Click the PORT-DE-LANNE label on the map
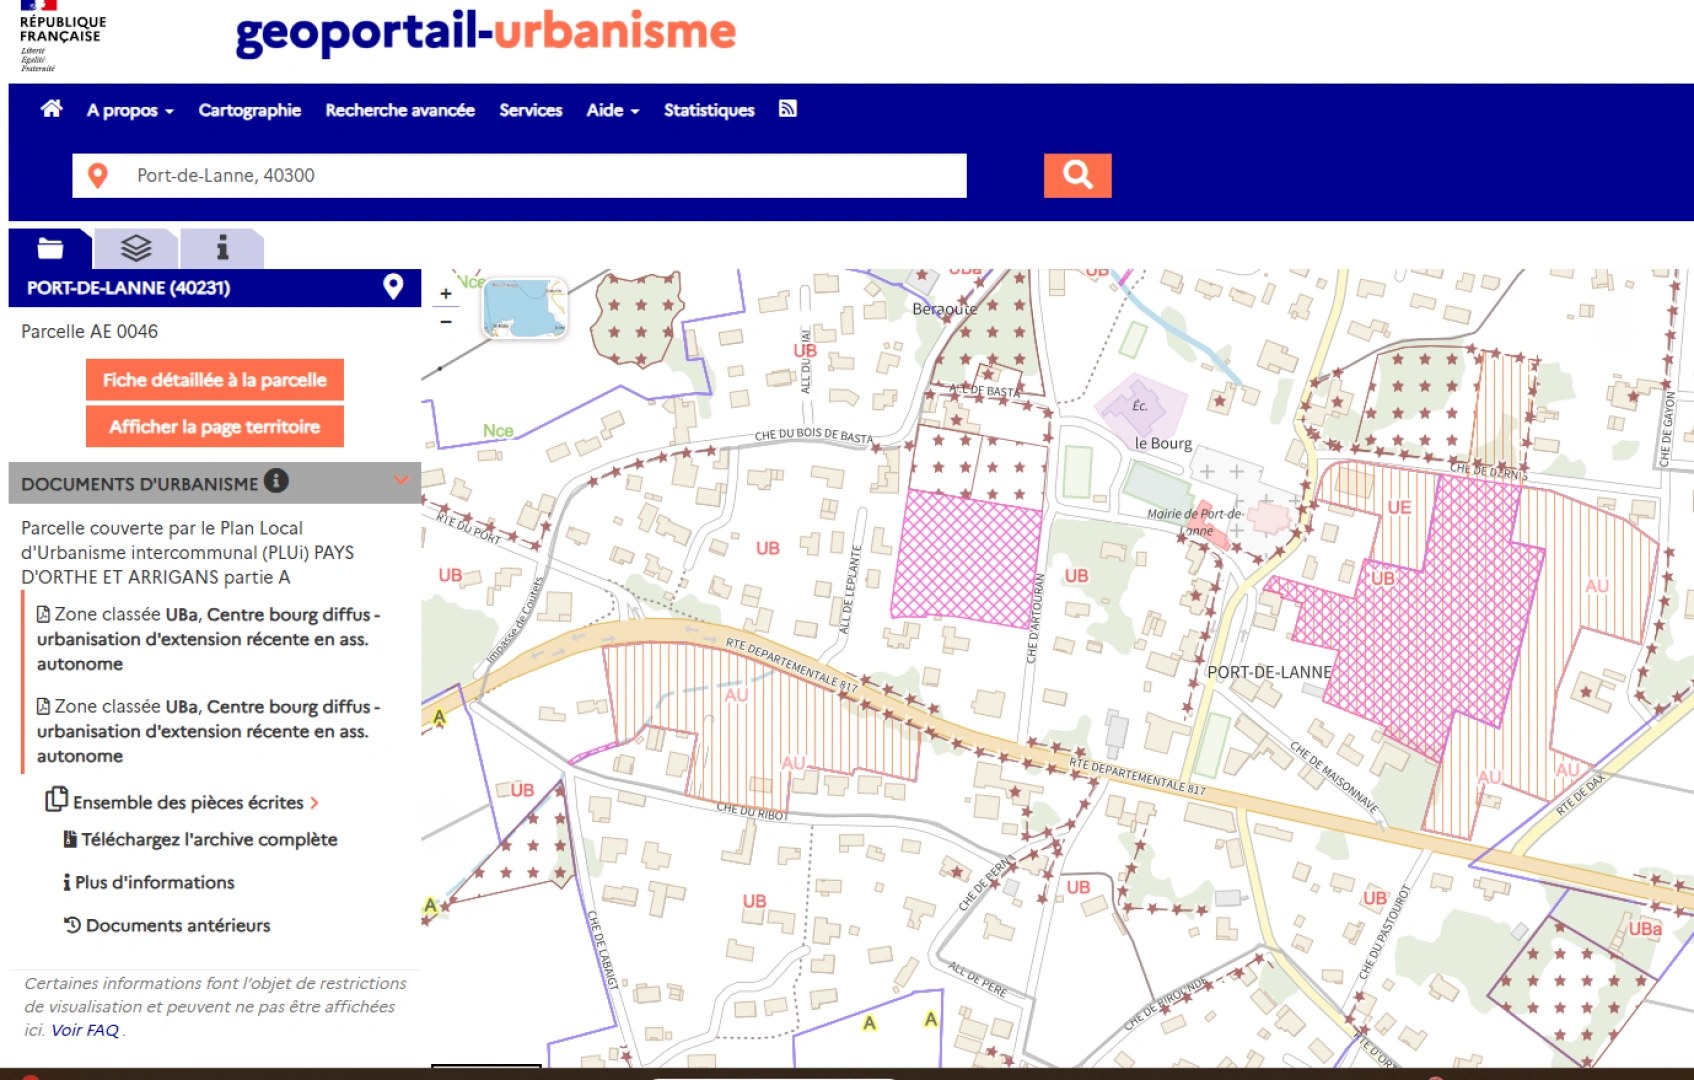 pos(1269,672)
